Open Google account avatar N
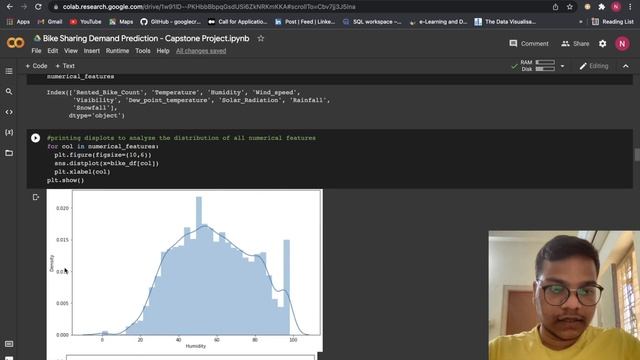Viewport: 640px width, 360px height. pos(622,44)
